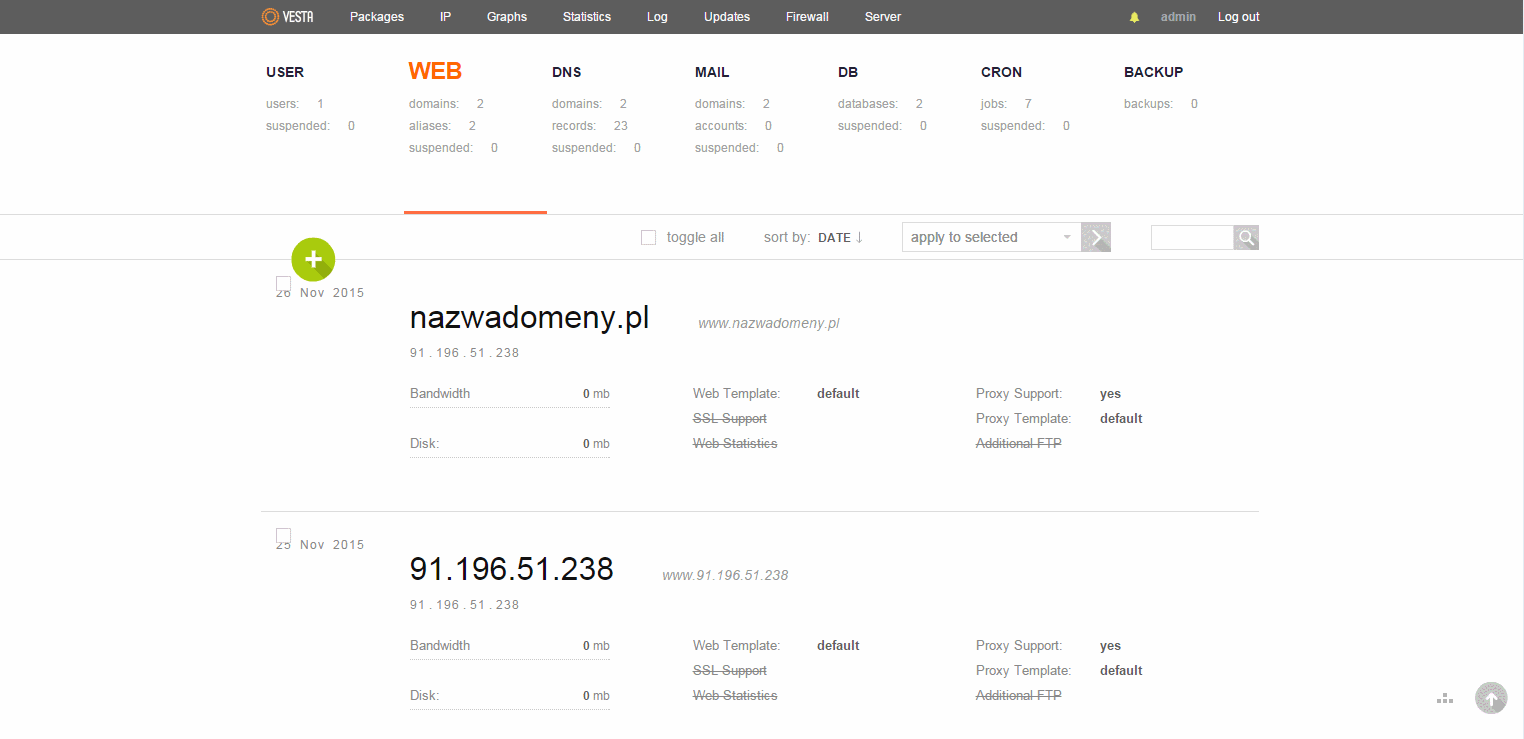Click the admin user link
This screenshot has width=1524, height=739.
coord(1178,17)
